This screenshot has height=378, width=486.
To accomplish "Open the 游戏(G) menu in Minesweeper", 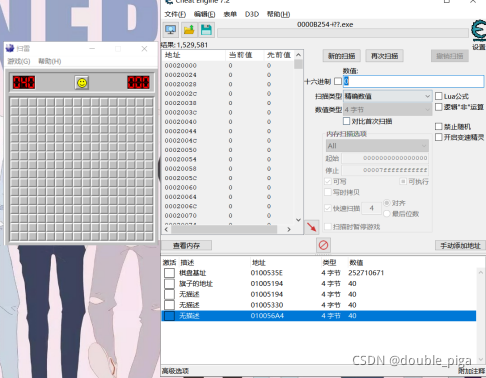I will [19, 61].
